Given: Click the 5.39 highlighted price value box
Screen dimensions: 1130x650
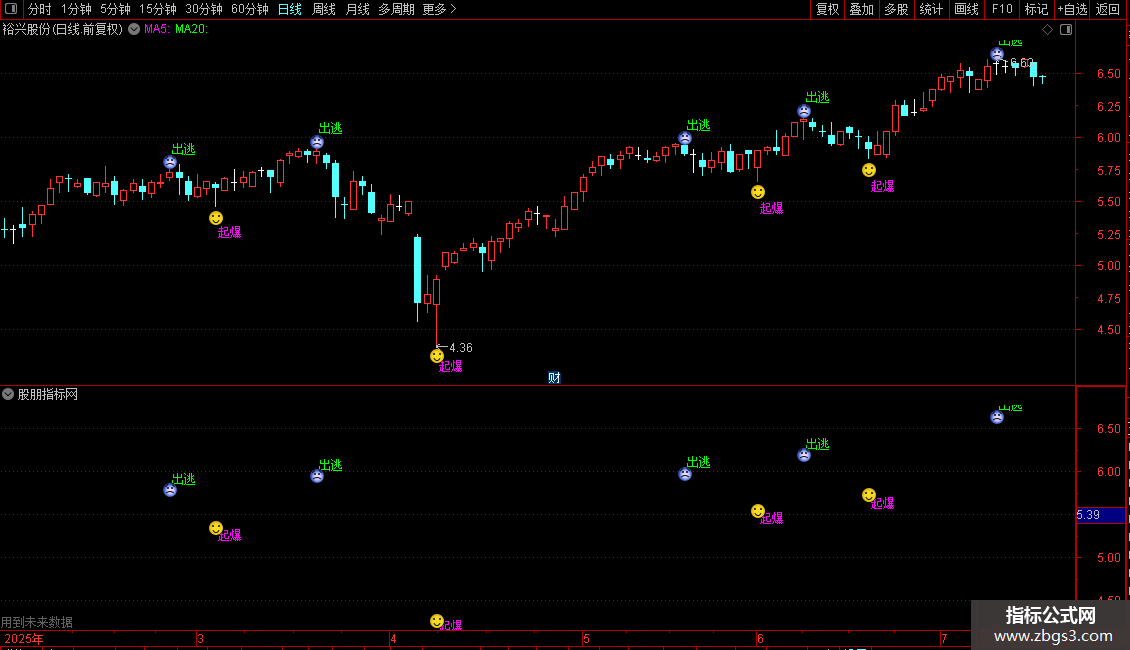Looking at the screenshot, I should (1100, 515).
